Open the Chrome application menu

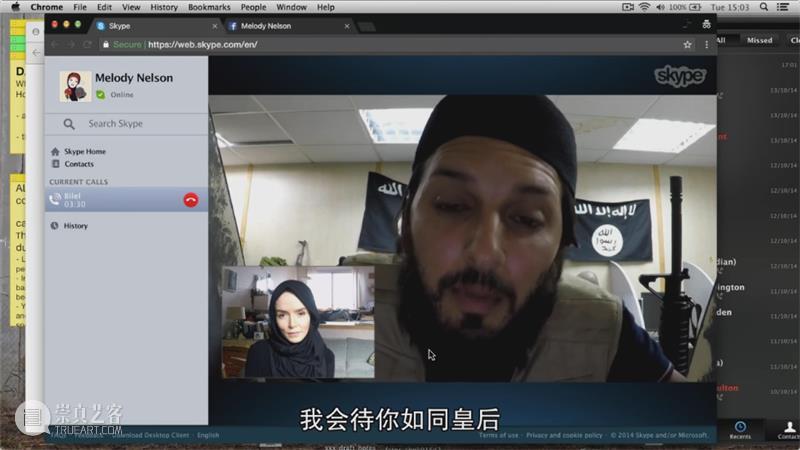point(46,7)
